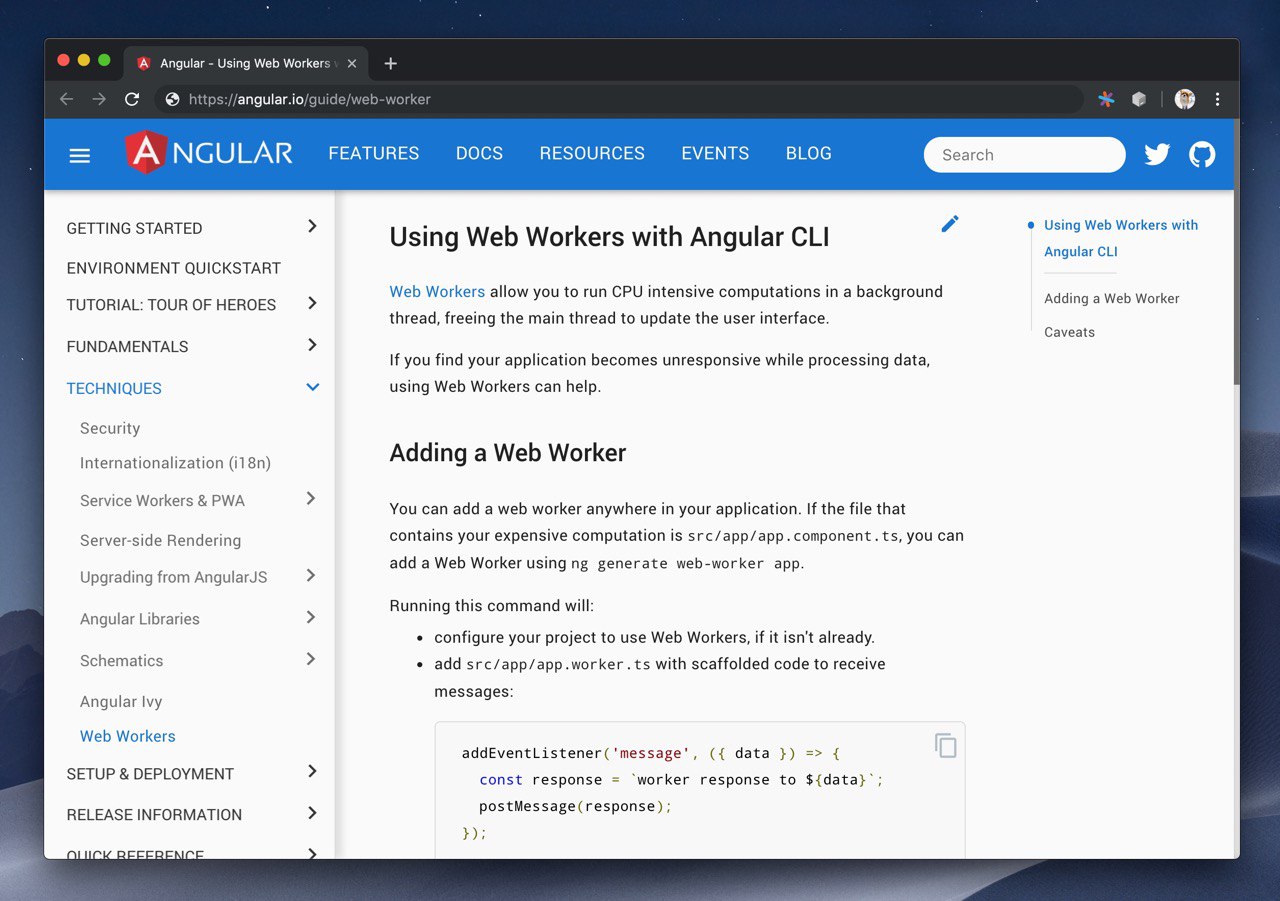
Task: Open the cube browser extension icon
Action: [1138, 99]
